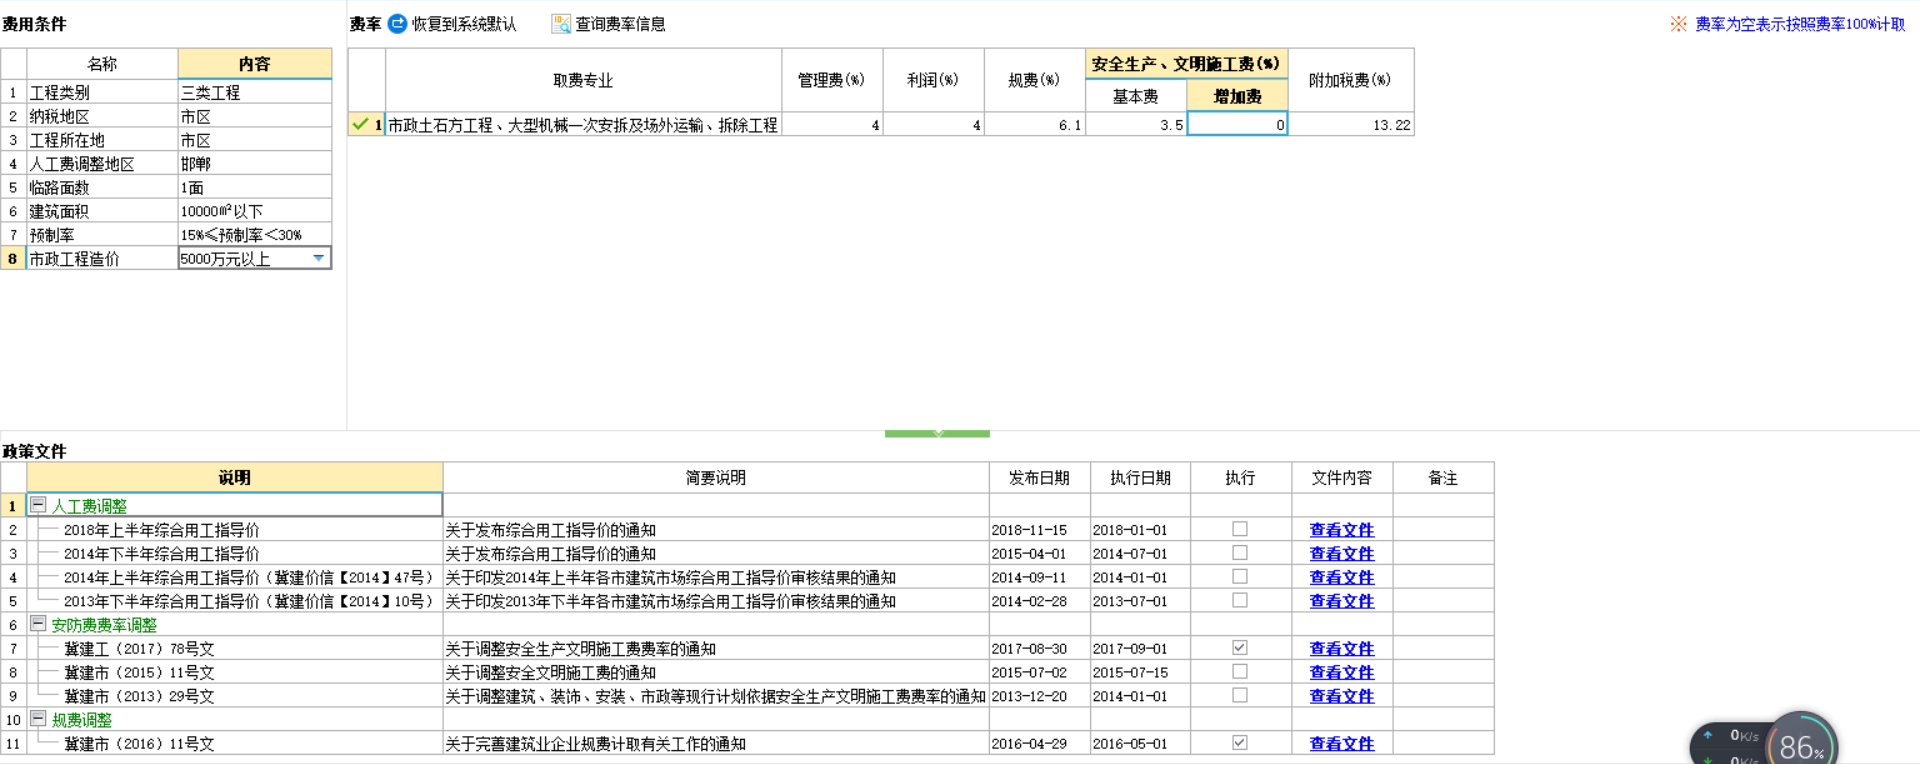Click the 增加费 input cell showing 0
The image size is (1920, 764).
point(1237,124)
